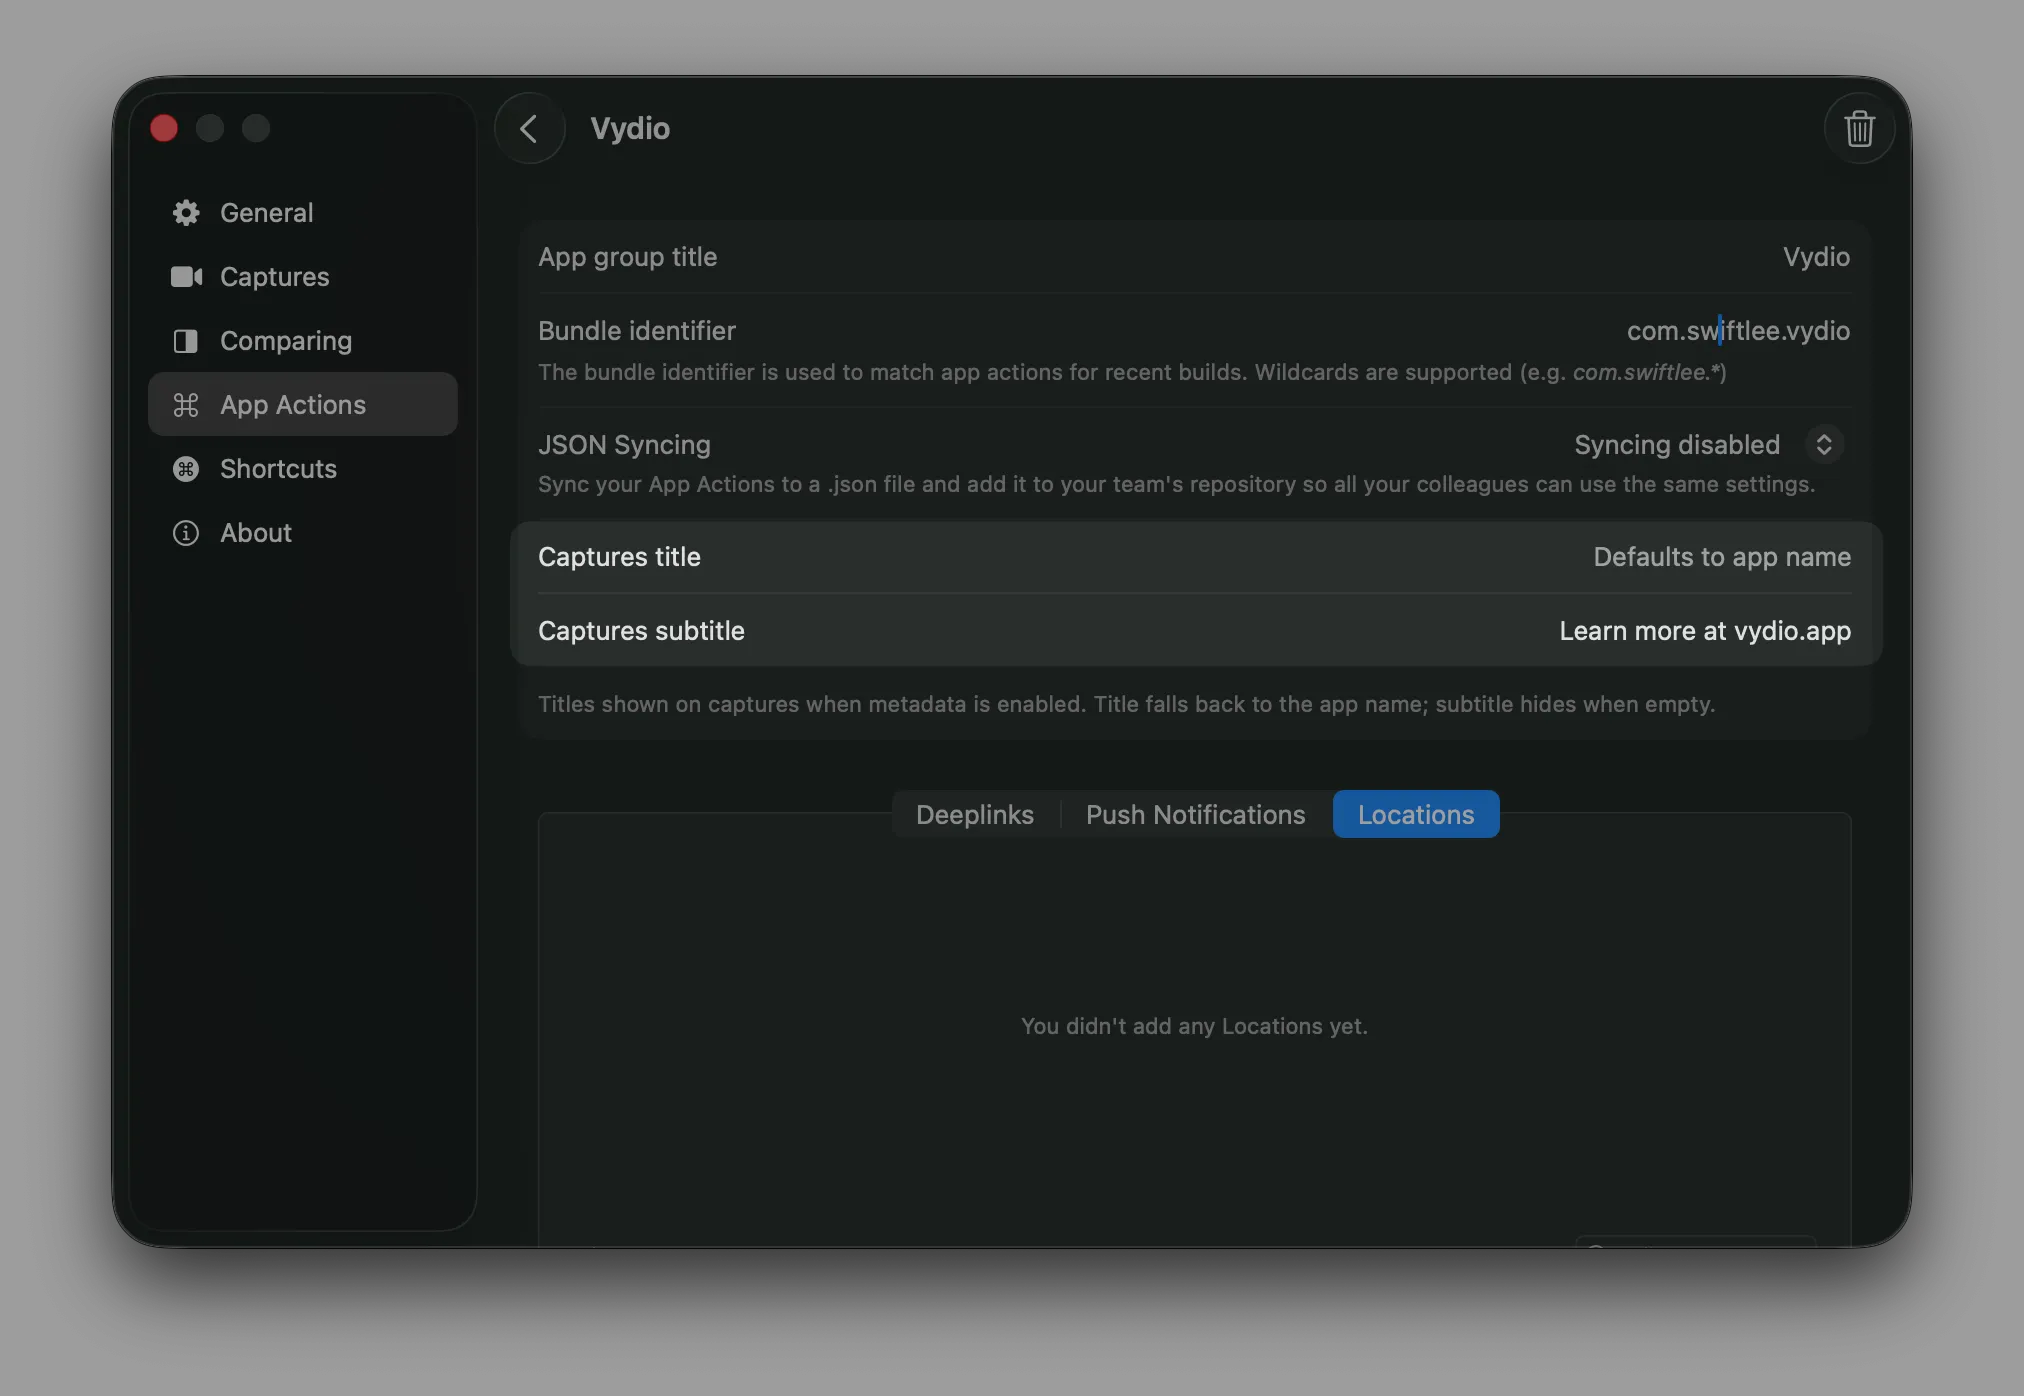Open Comparing section in the sidebar
Screen dimensions: 2024x1396
pos(303,340)
